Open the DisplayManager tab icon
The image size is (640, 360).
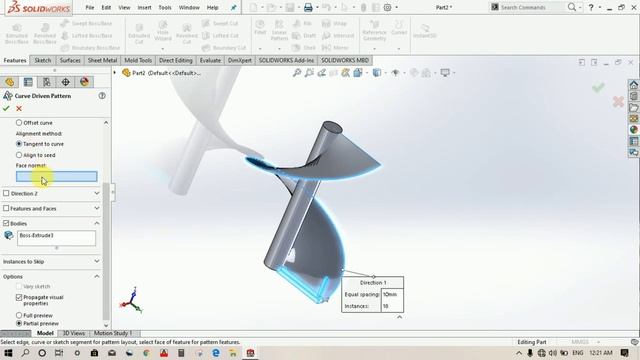click(x=84, y=82)
